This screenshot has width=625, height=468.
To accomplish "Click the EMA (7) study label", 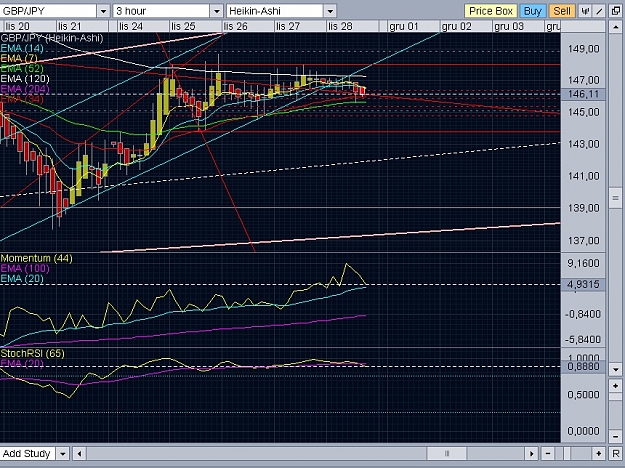I will [x=19, y=59].
